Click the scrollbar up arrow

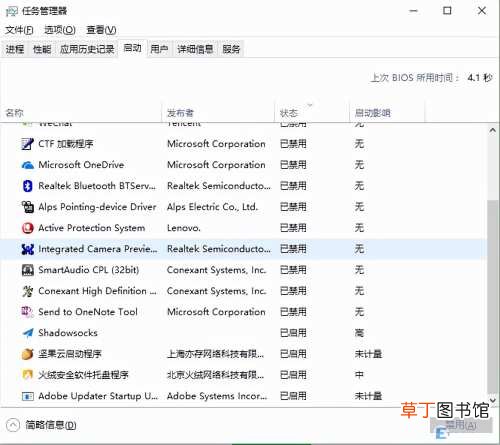[493, 130]
